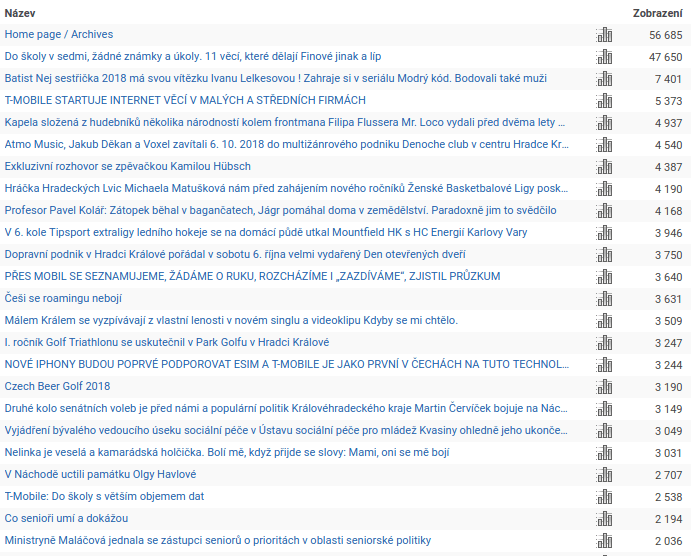Viewport: 691px width, 556px height.
Task: Click chart icon in Czech Beer Golf 2018 row
Action: [603, 387]
